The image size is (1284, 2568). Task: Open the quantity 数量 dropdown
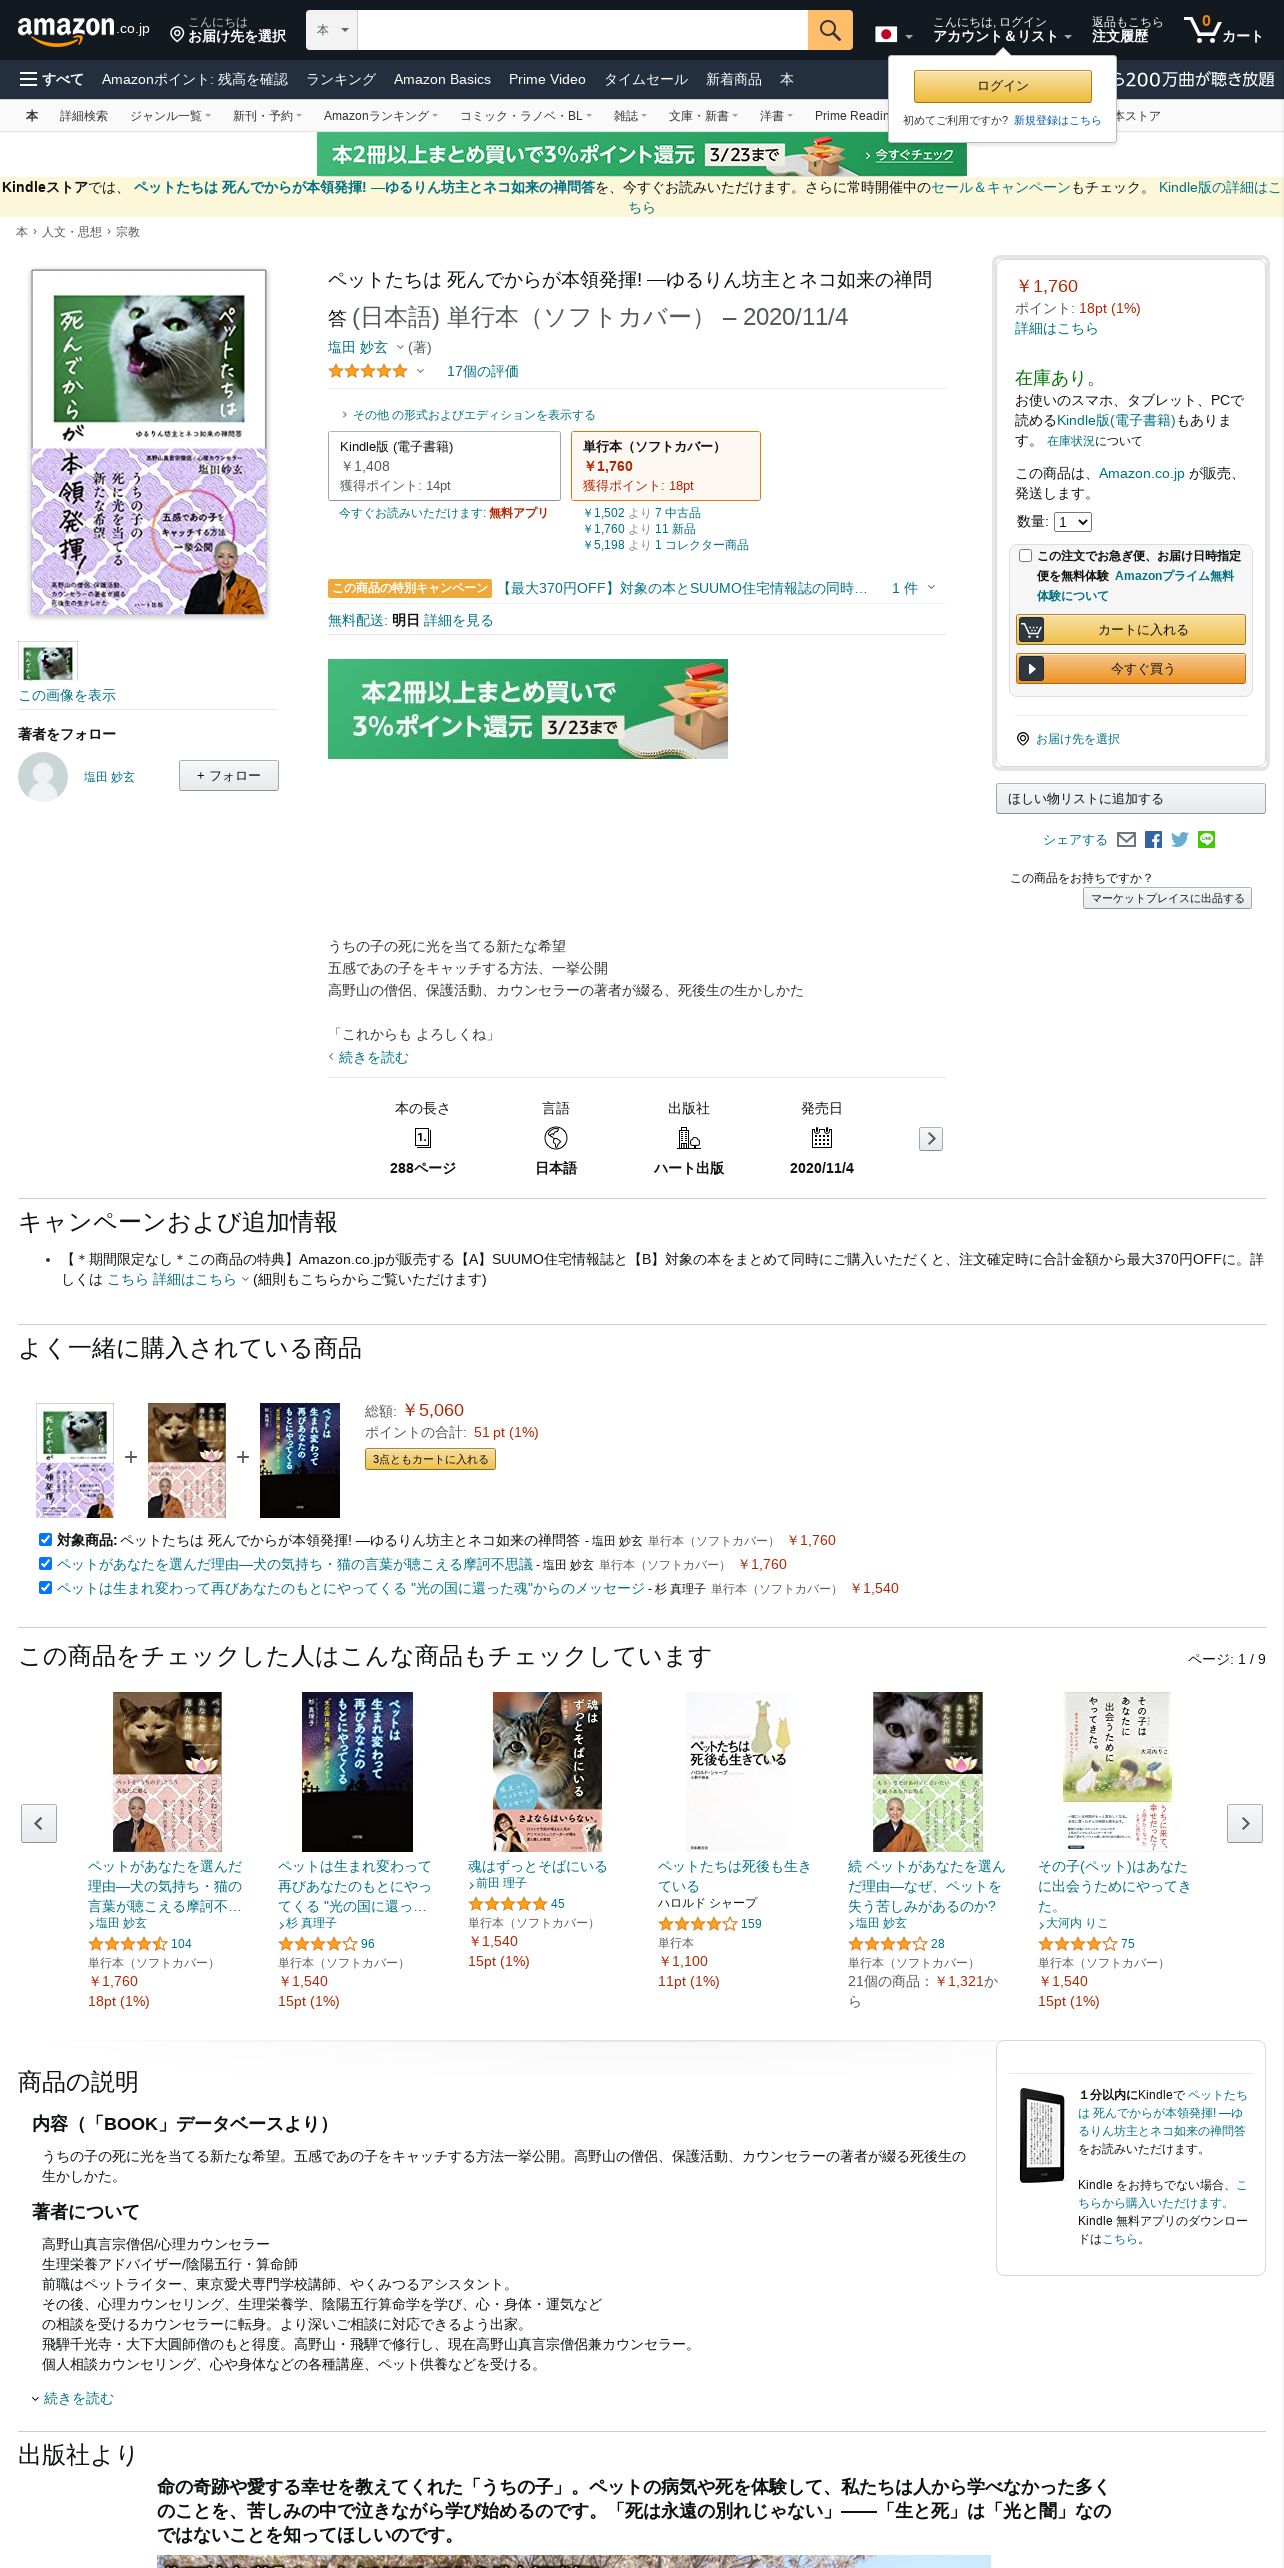pos(1072,522)
